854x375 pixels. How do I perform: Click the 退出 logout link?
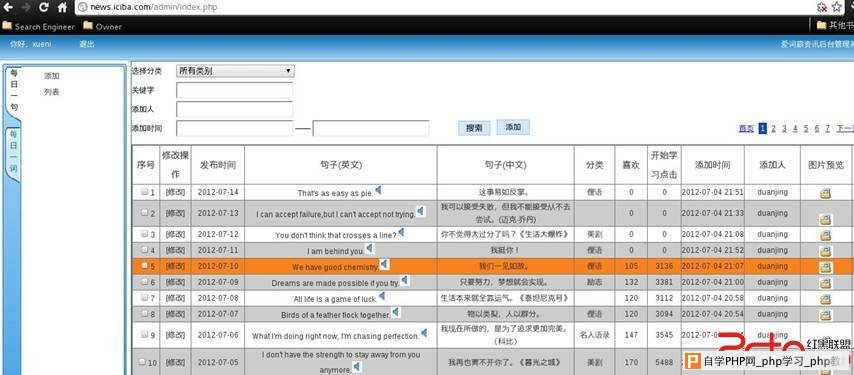click(x=87, y=44)
